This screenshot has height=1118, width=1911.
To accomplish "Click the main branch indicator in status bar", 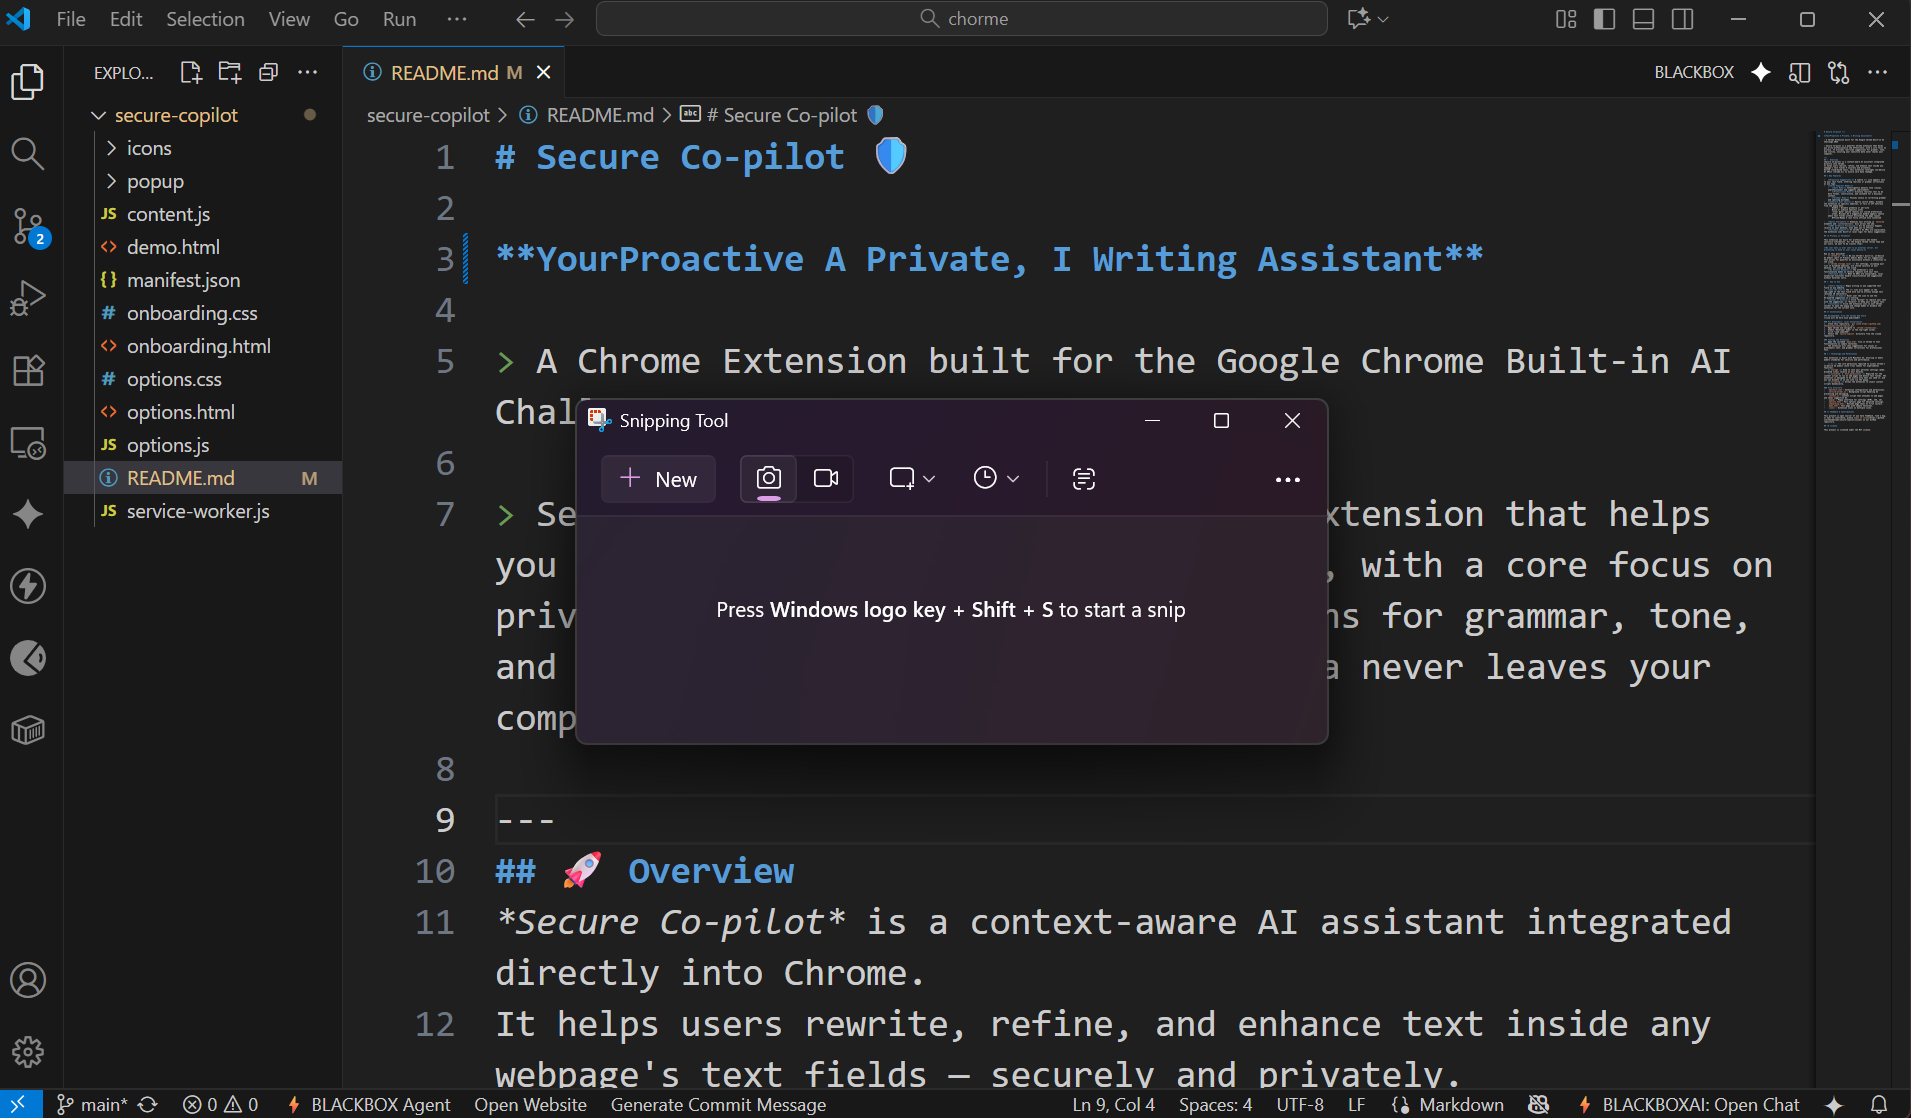I will pyautogui.click(x=92, y=1105).
